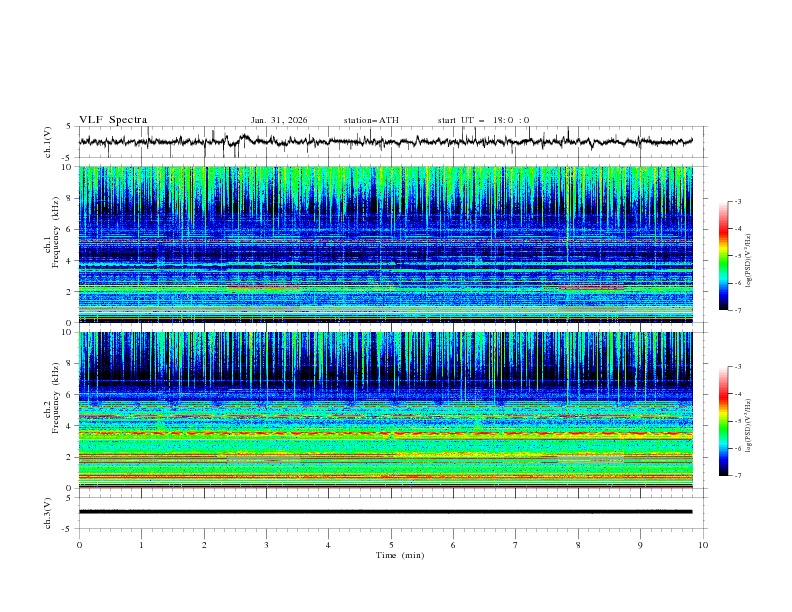
Task: Click the '9' tick on time axis
Action: pyautogui.click(x=640, y=545)
